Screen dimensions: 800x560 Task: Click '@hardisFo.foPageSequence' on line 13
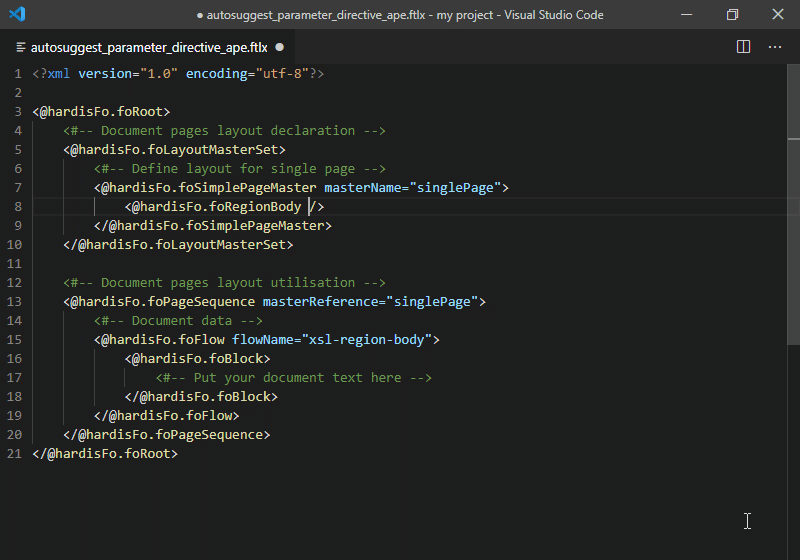163,301
